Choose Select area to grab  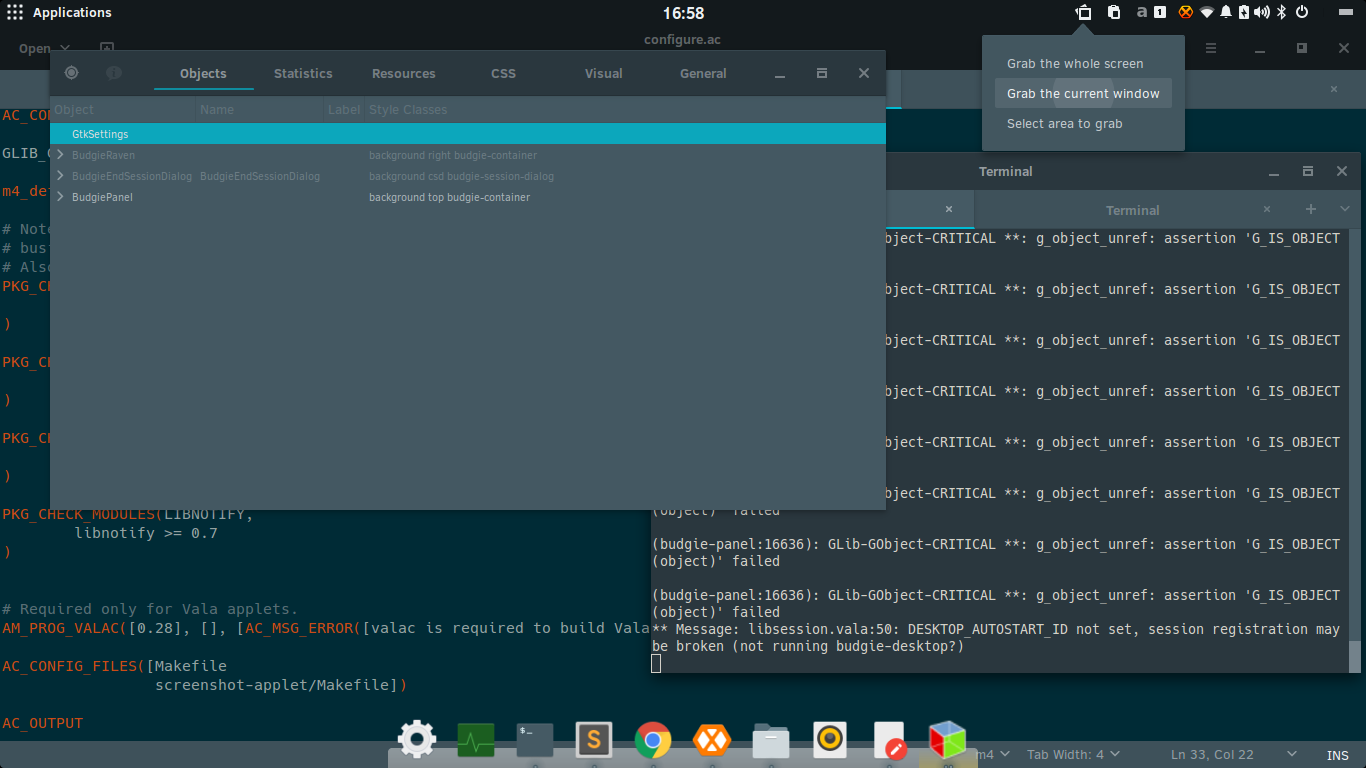click(x=1065, y=124)
